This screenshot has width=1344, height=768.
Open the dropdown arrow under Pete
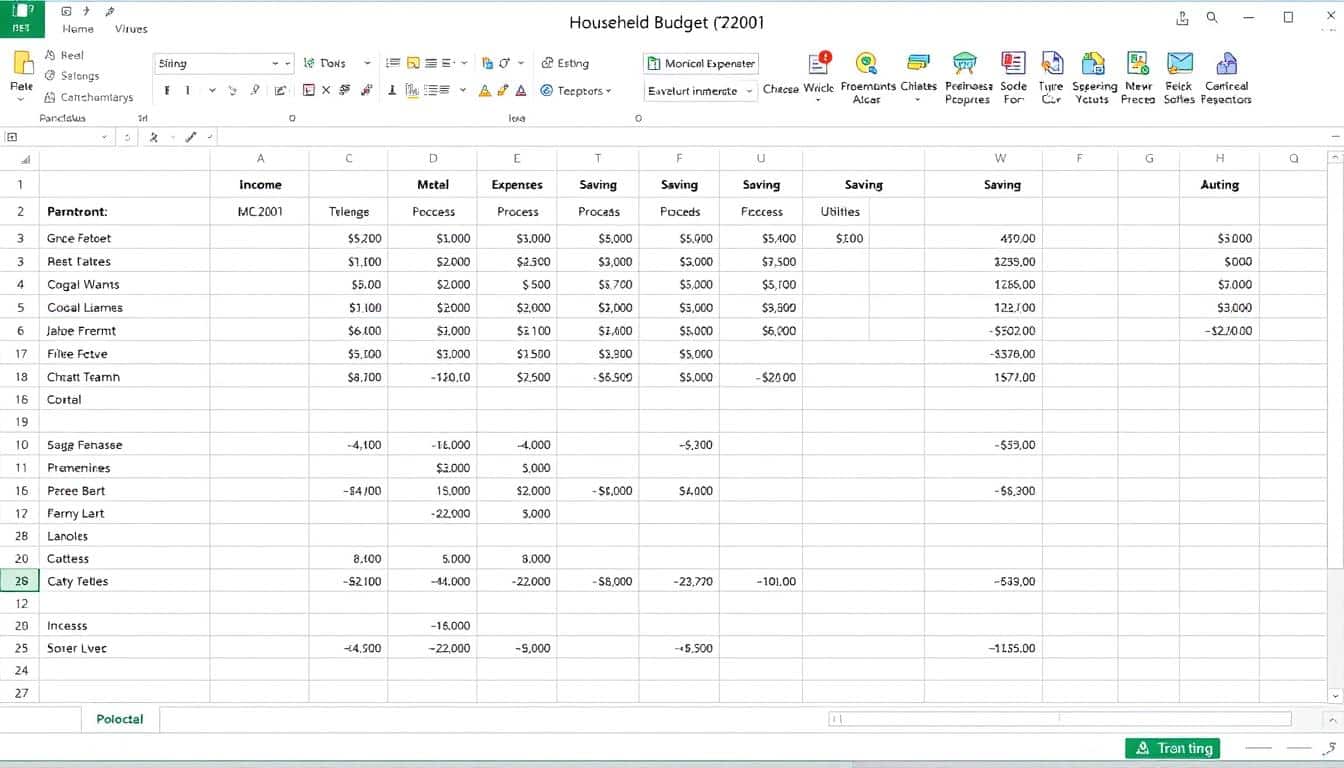(x=20, y=100)
